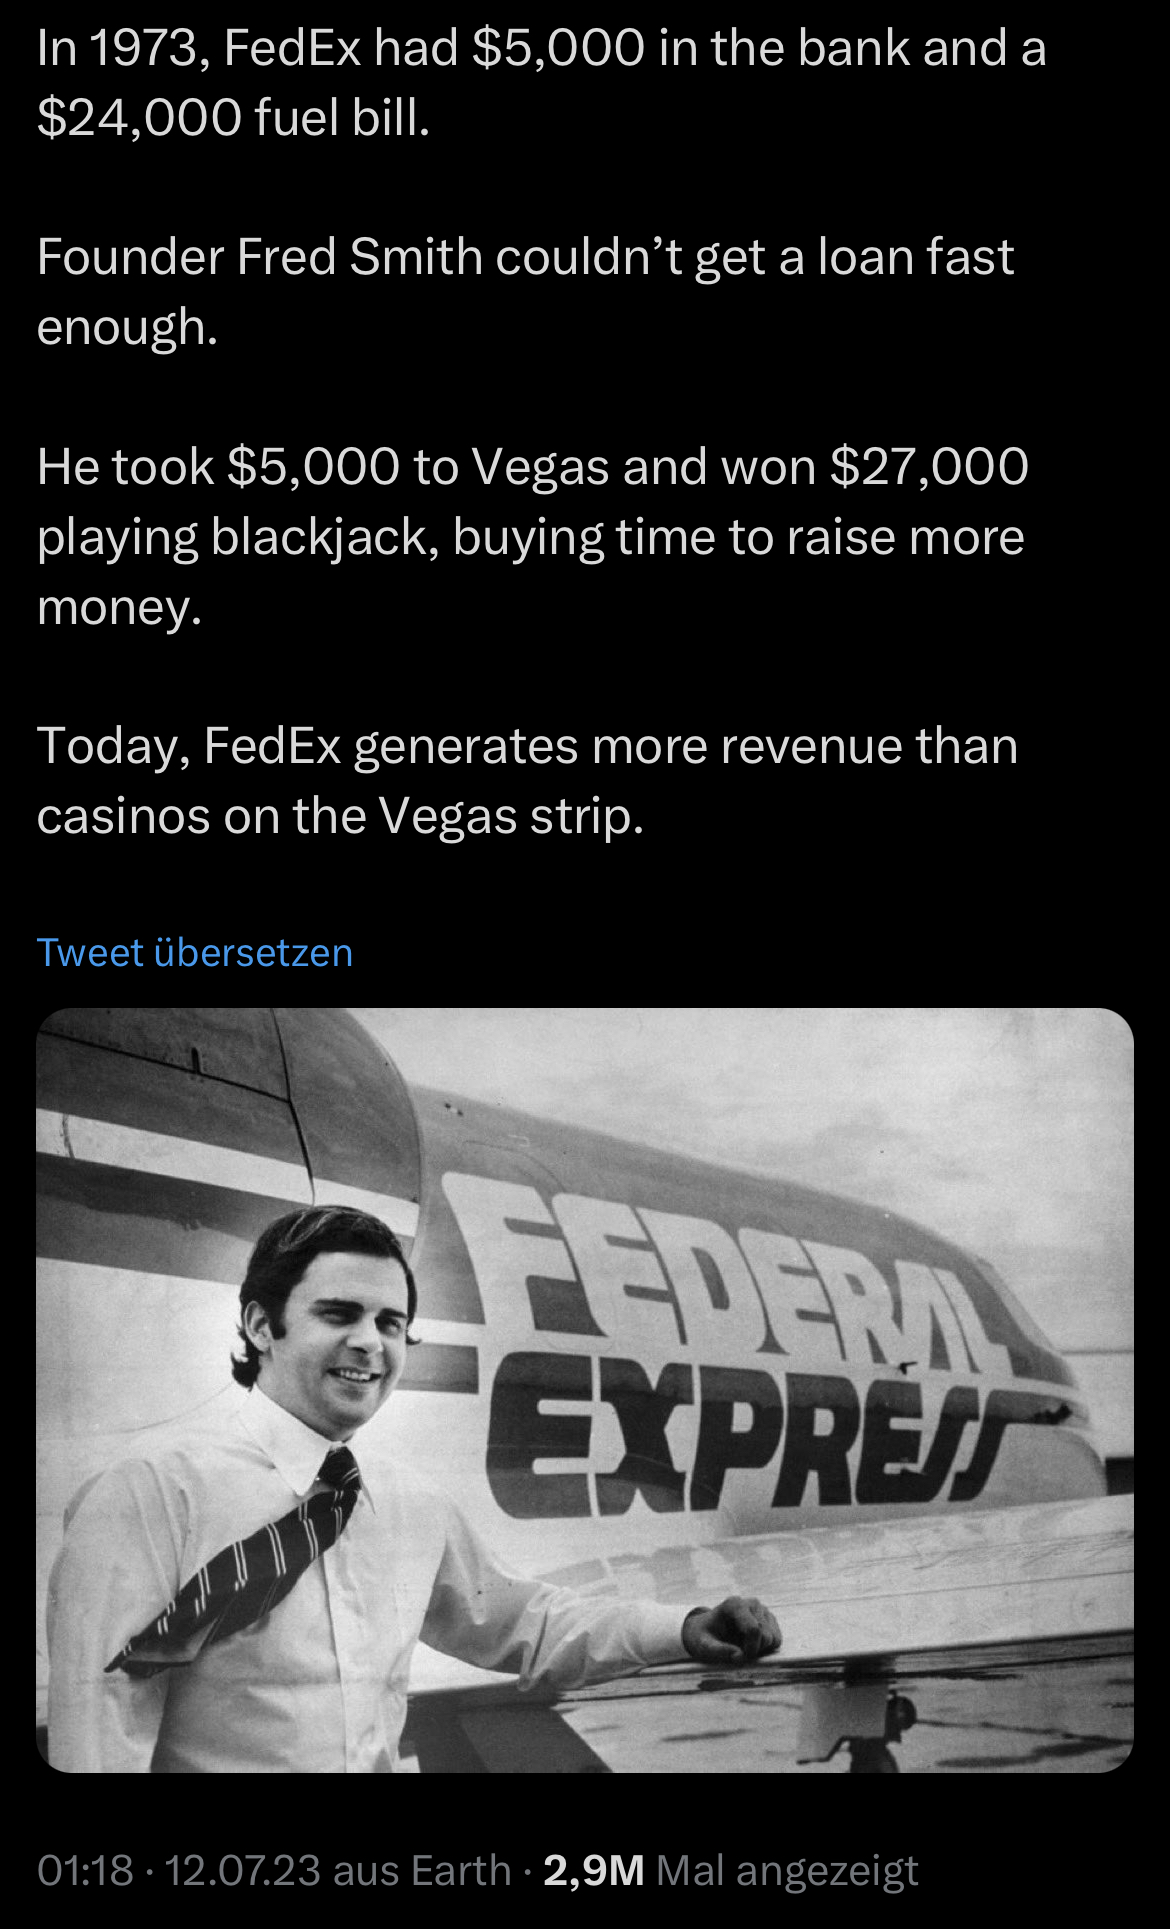This screenshot has height=1929, width=1170.
Task: Click the "$27,000" winnings amount
Action: click(x=929, y=467)
